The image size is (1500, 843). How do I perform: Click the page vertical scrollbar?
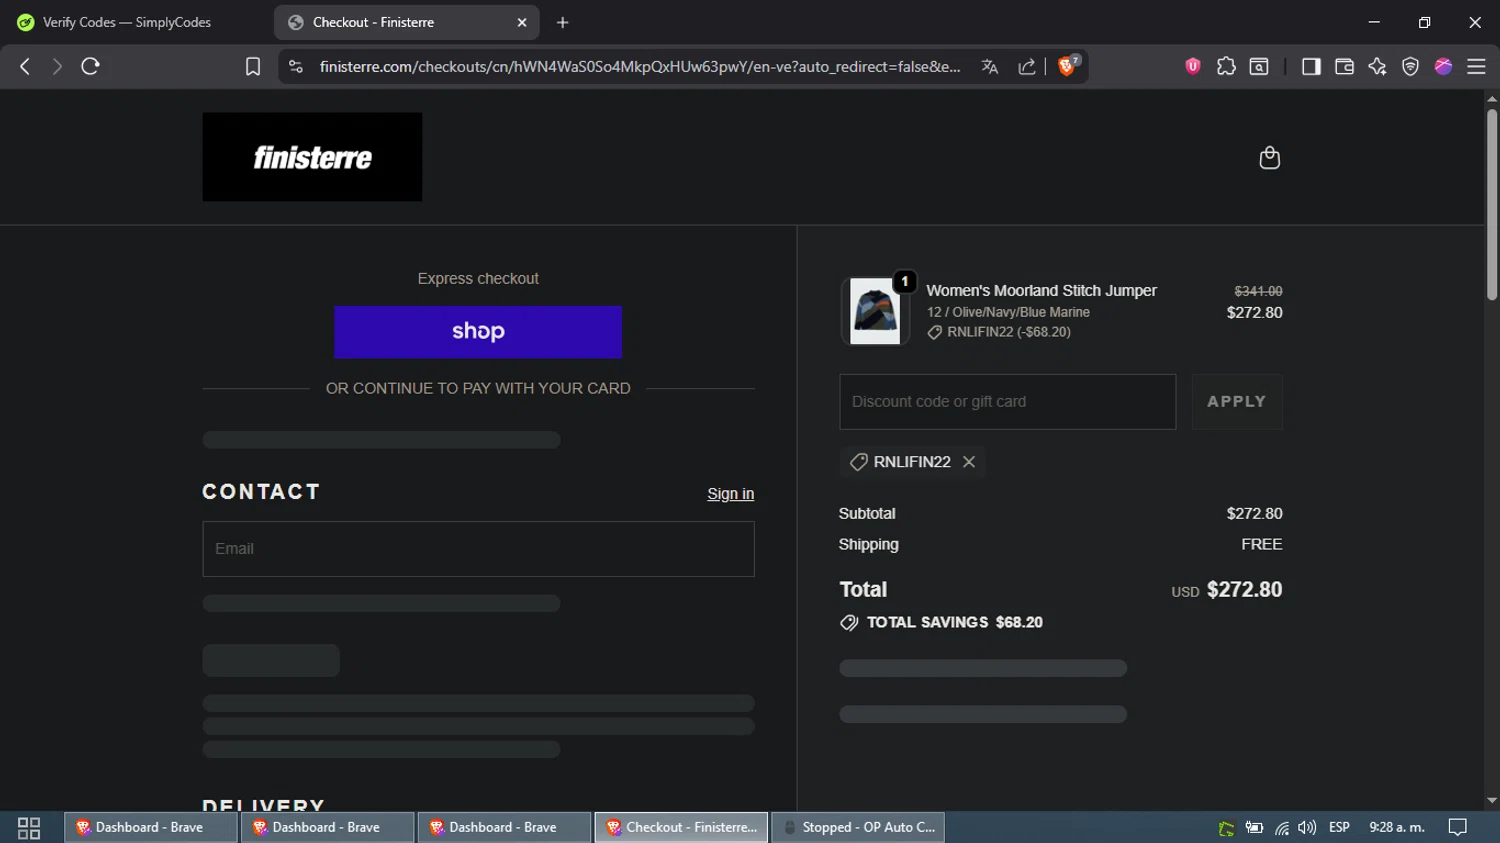pyautogui.click(x=1492, y=205)
